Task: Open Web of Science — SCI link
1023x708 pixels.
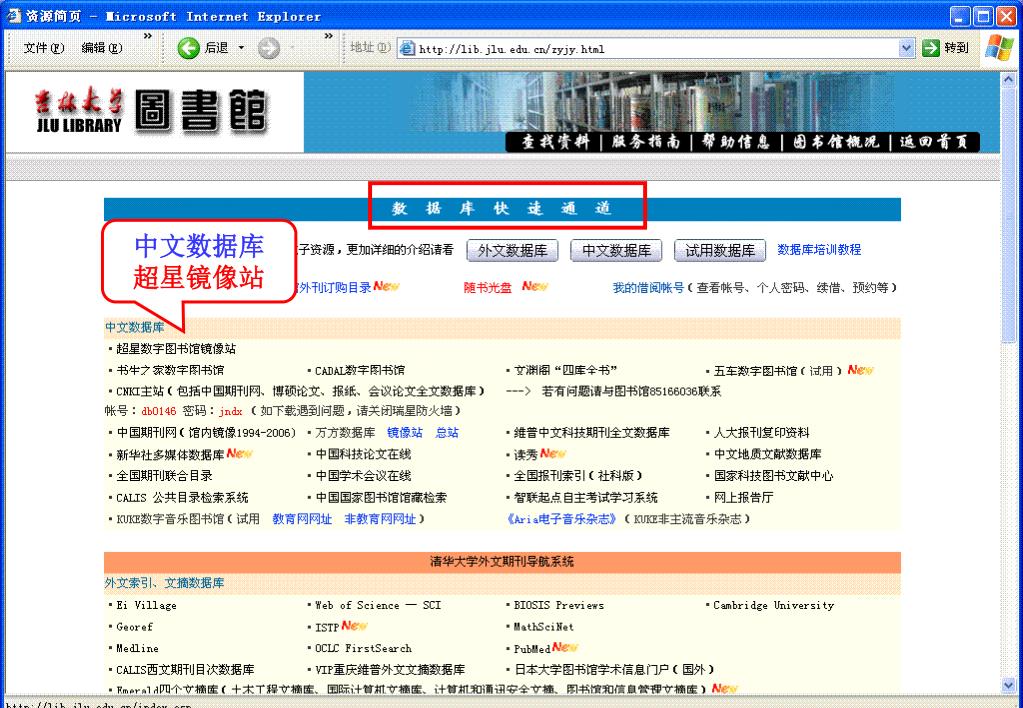Action: (378, 605)
